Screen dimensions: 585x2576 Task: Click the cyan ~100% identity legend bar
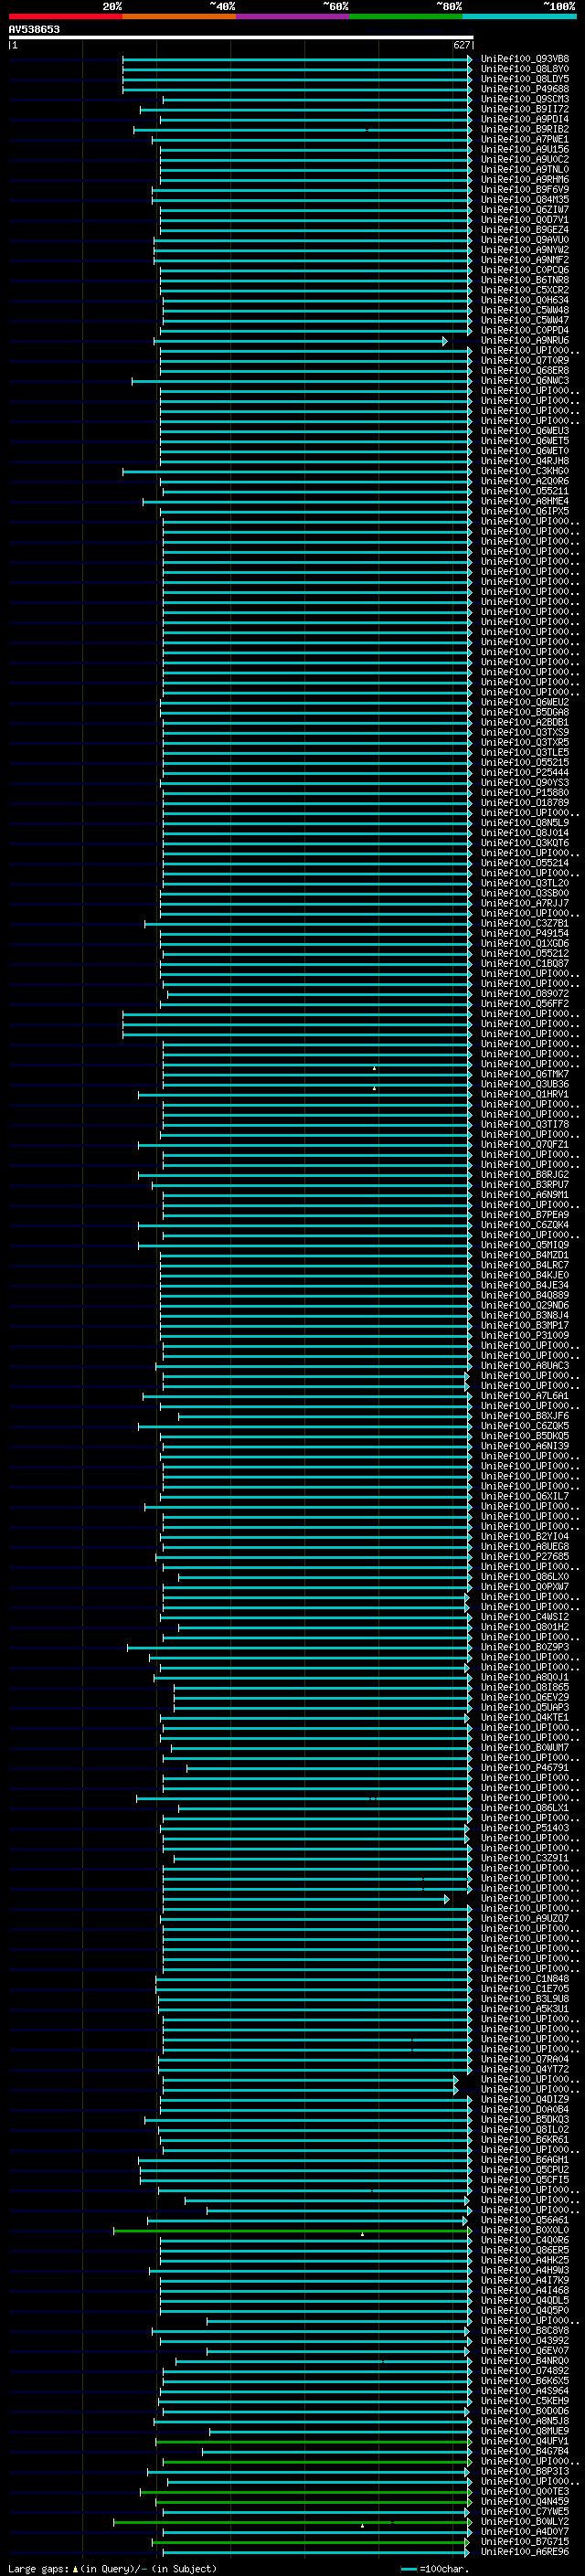pyautogui.click(x=519, y=16)
